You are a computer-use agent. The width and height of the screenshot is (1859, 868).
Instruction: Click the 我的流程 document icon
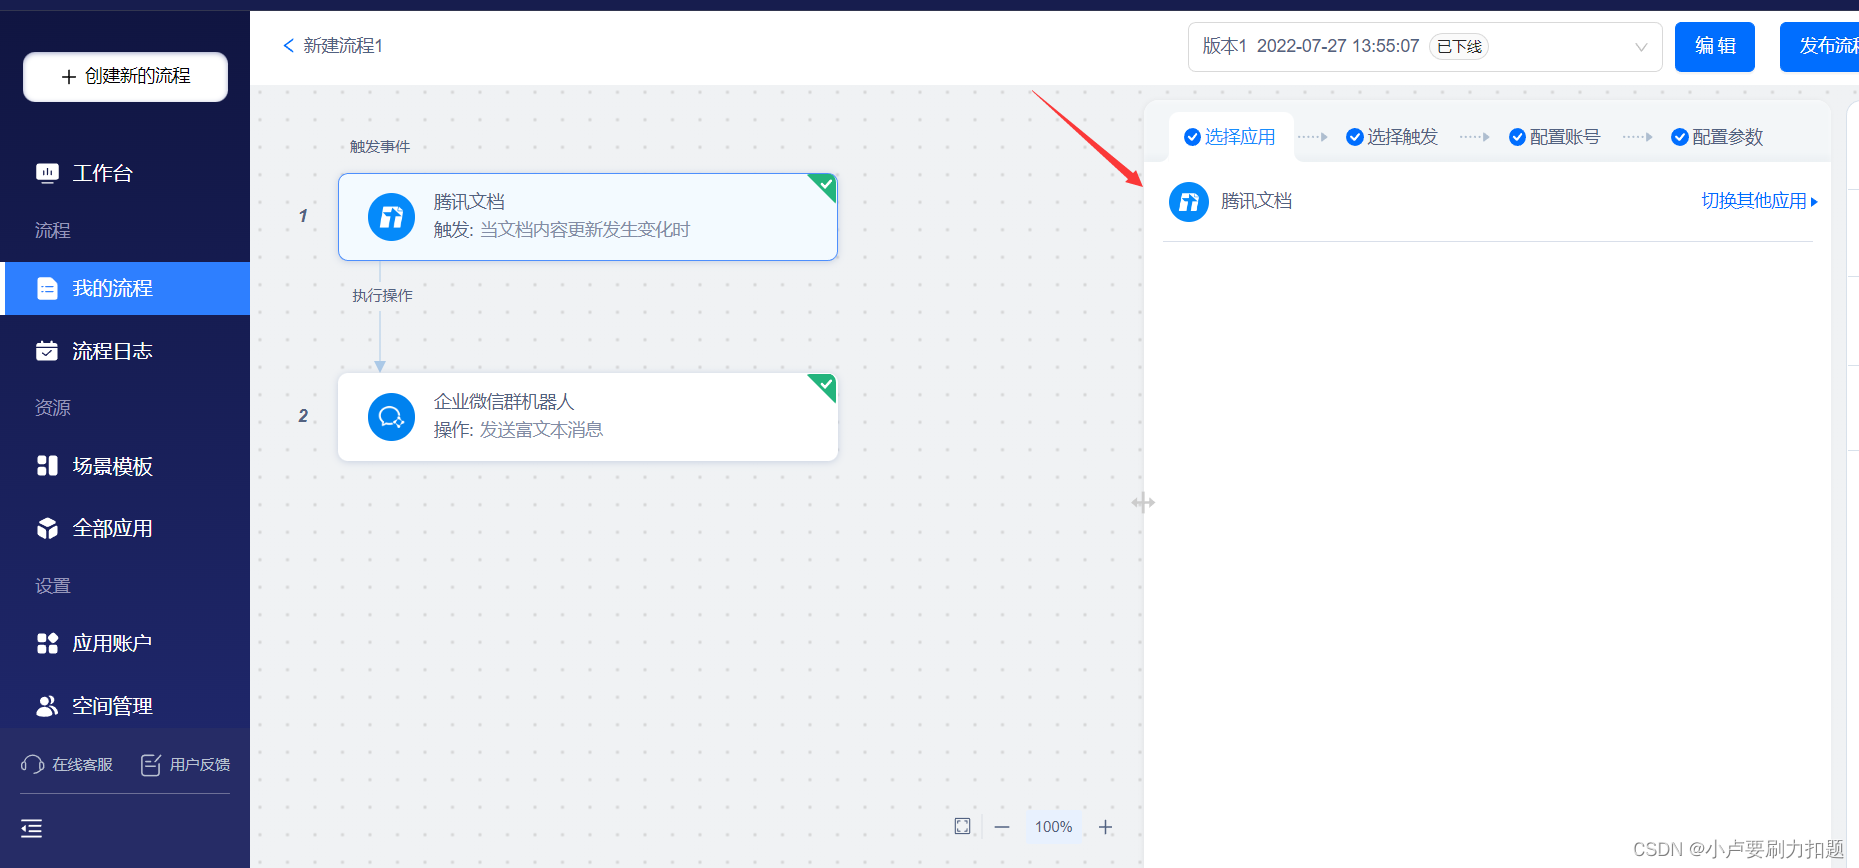tap(47, 289)
